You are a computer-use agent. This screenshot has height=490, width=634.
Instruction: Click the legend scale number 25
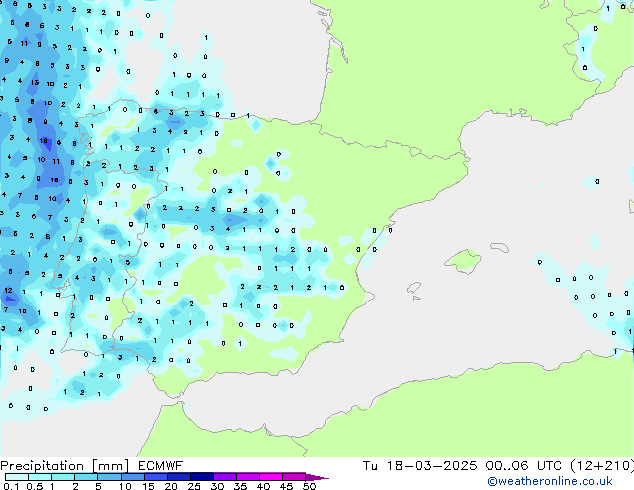[194, 486]
